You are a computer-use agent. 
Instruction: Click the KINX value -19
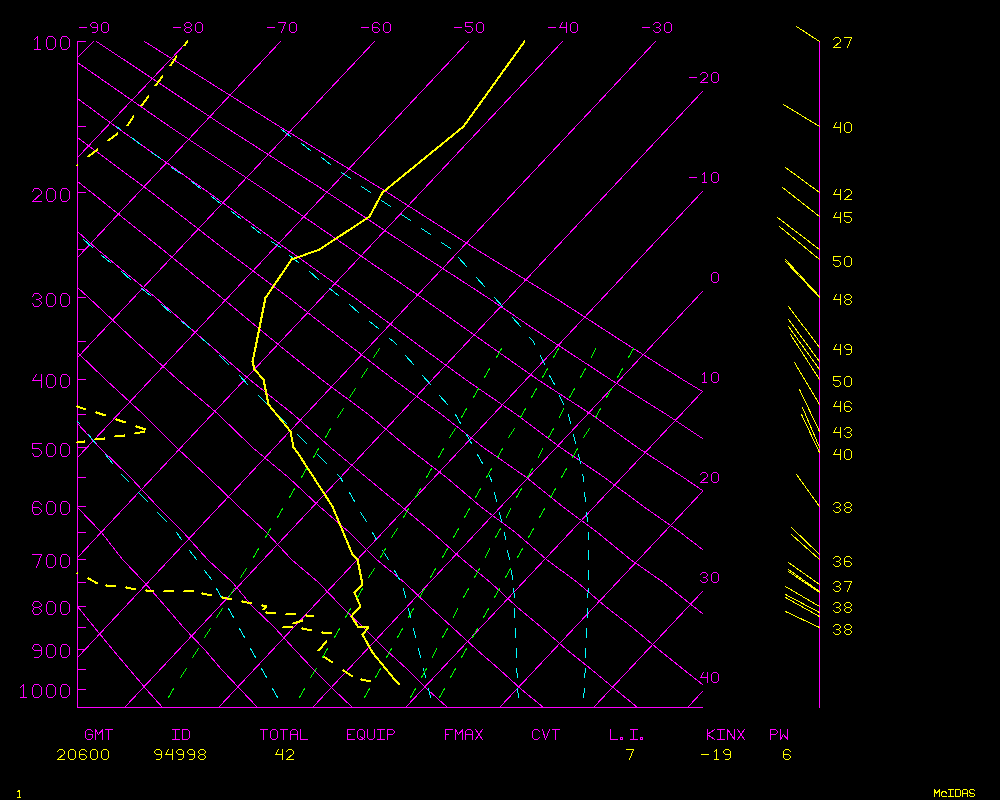[716, 755]
